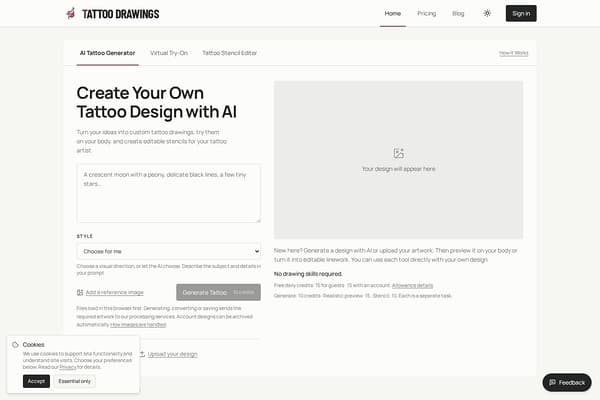Click the TATTOO DRAWINGS brand name
This screenshot has height=400, width=600.
(x=121, y=14)
